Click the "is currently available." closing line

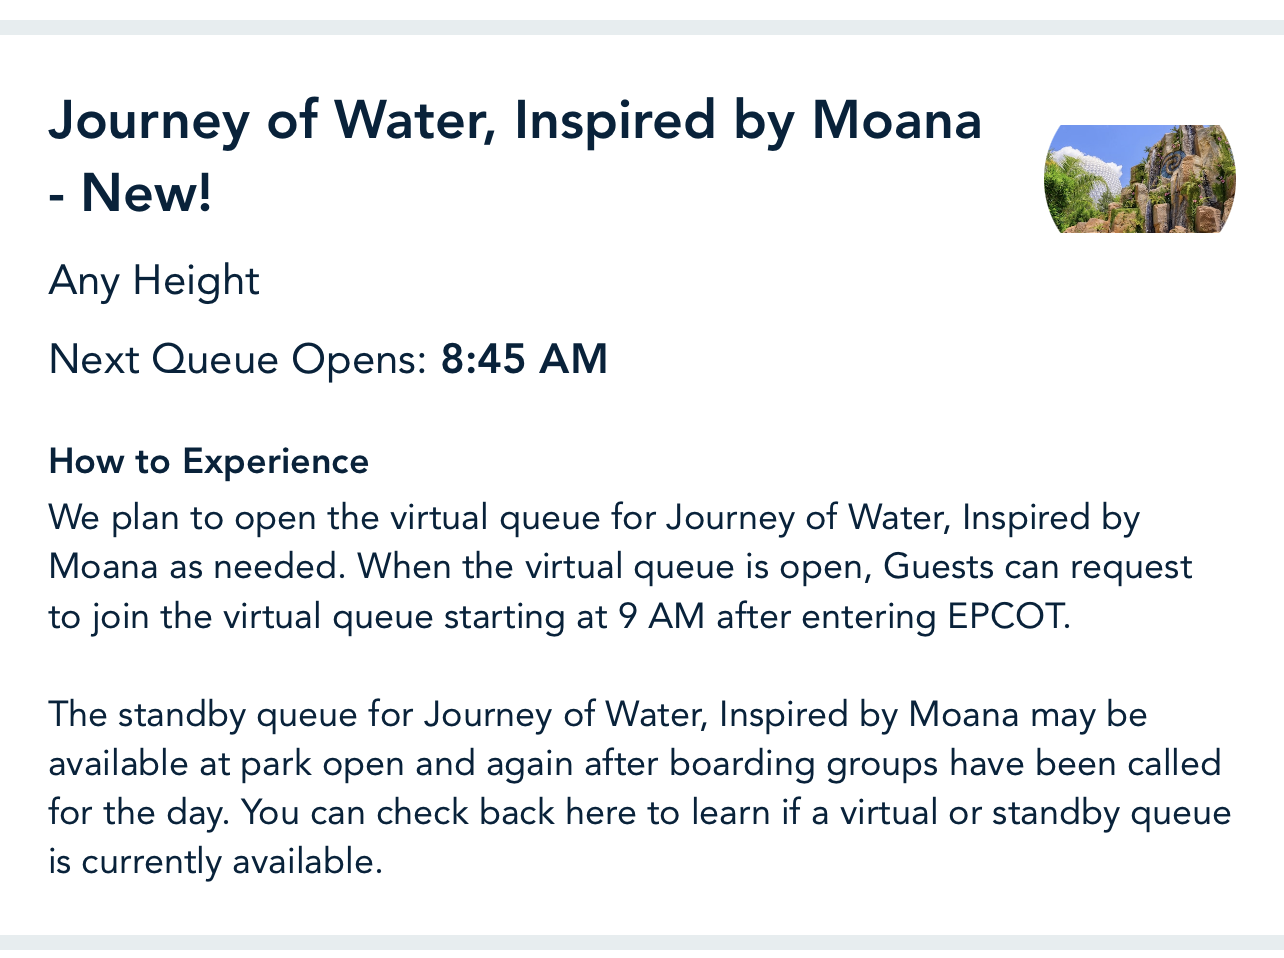coord(216,861)
